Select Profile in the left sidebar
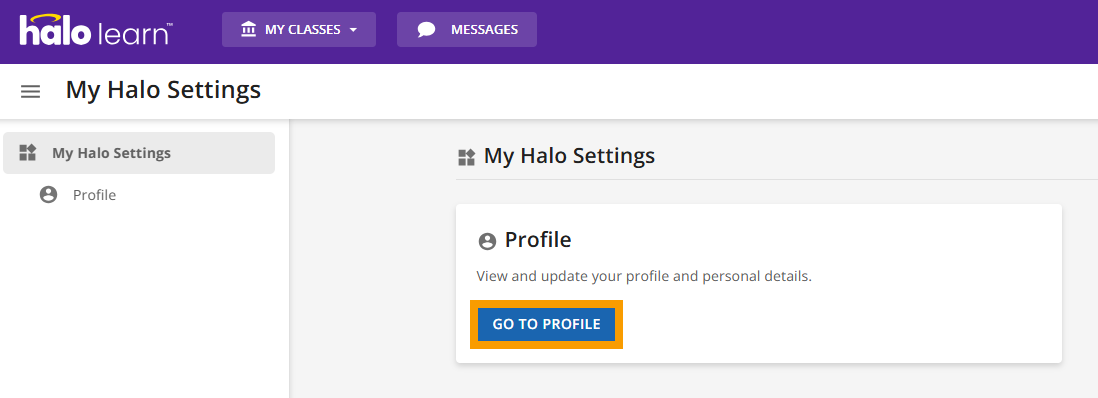The width and height of the screenshot is (1098, 398). tap(94, 195)
